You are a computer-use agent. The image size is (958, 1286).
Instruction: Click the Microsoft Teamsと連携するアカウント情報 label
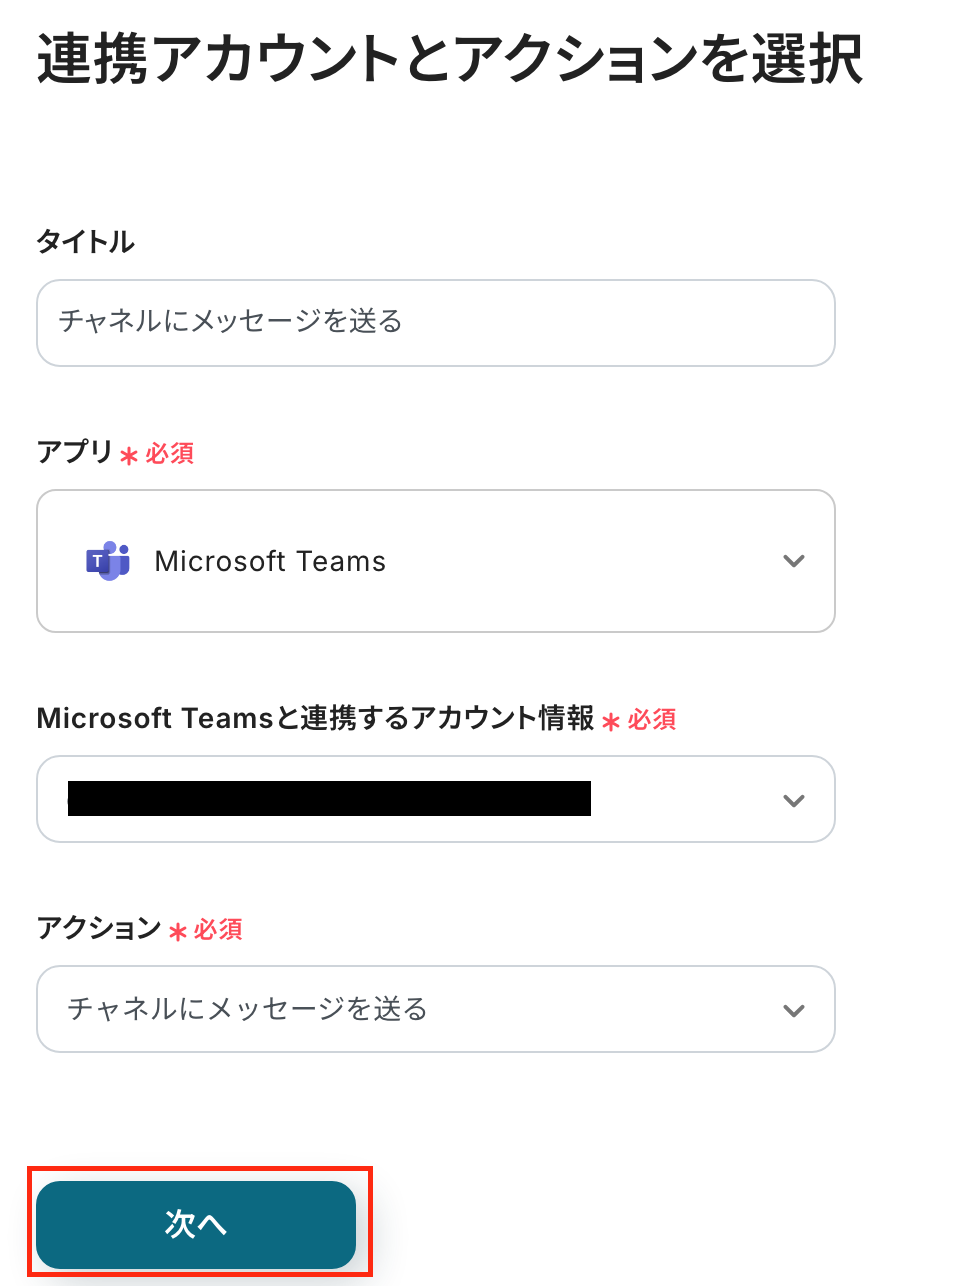click(x=316, y=718)
